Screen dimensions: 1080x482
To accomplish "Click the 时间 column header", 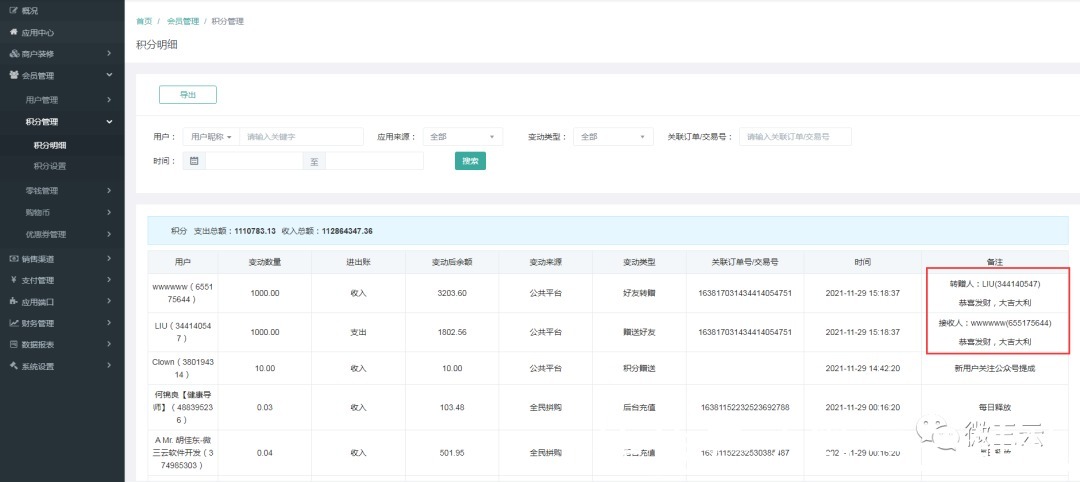I will pyautogui.click(x=862, y=262).
